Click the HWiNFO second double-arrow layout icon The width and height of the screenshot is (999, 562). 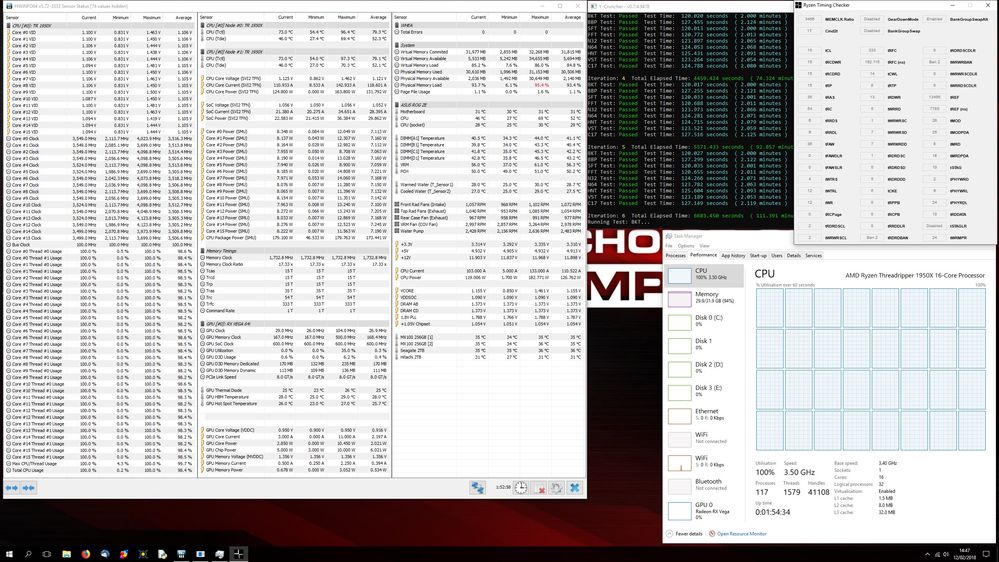tap(29, 488)
